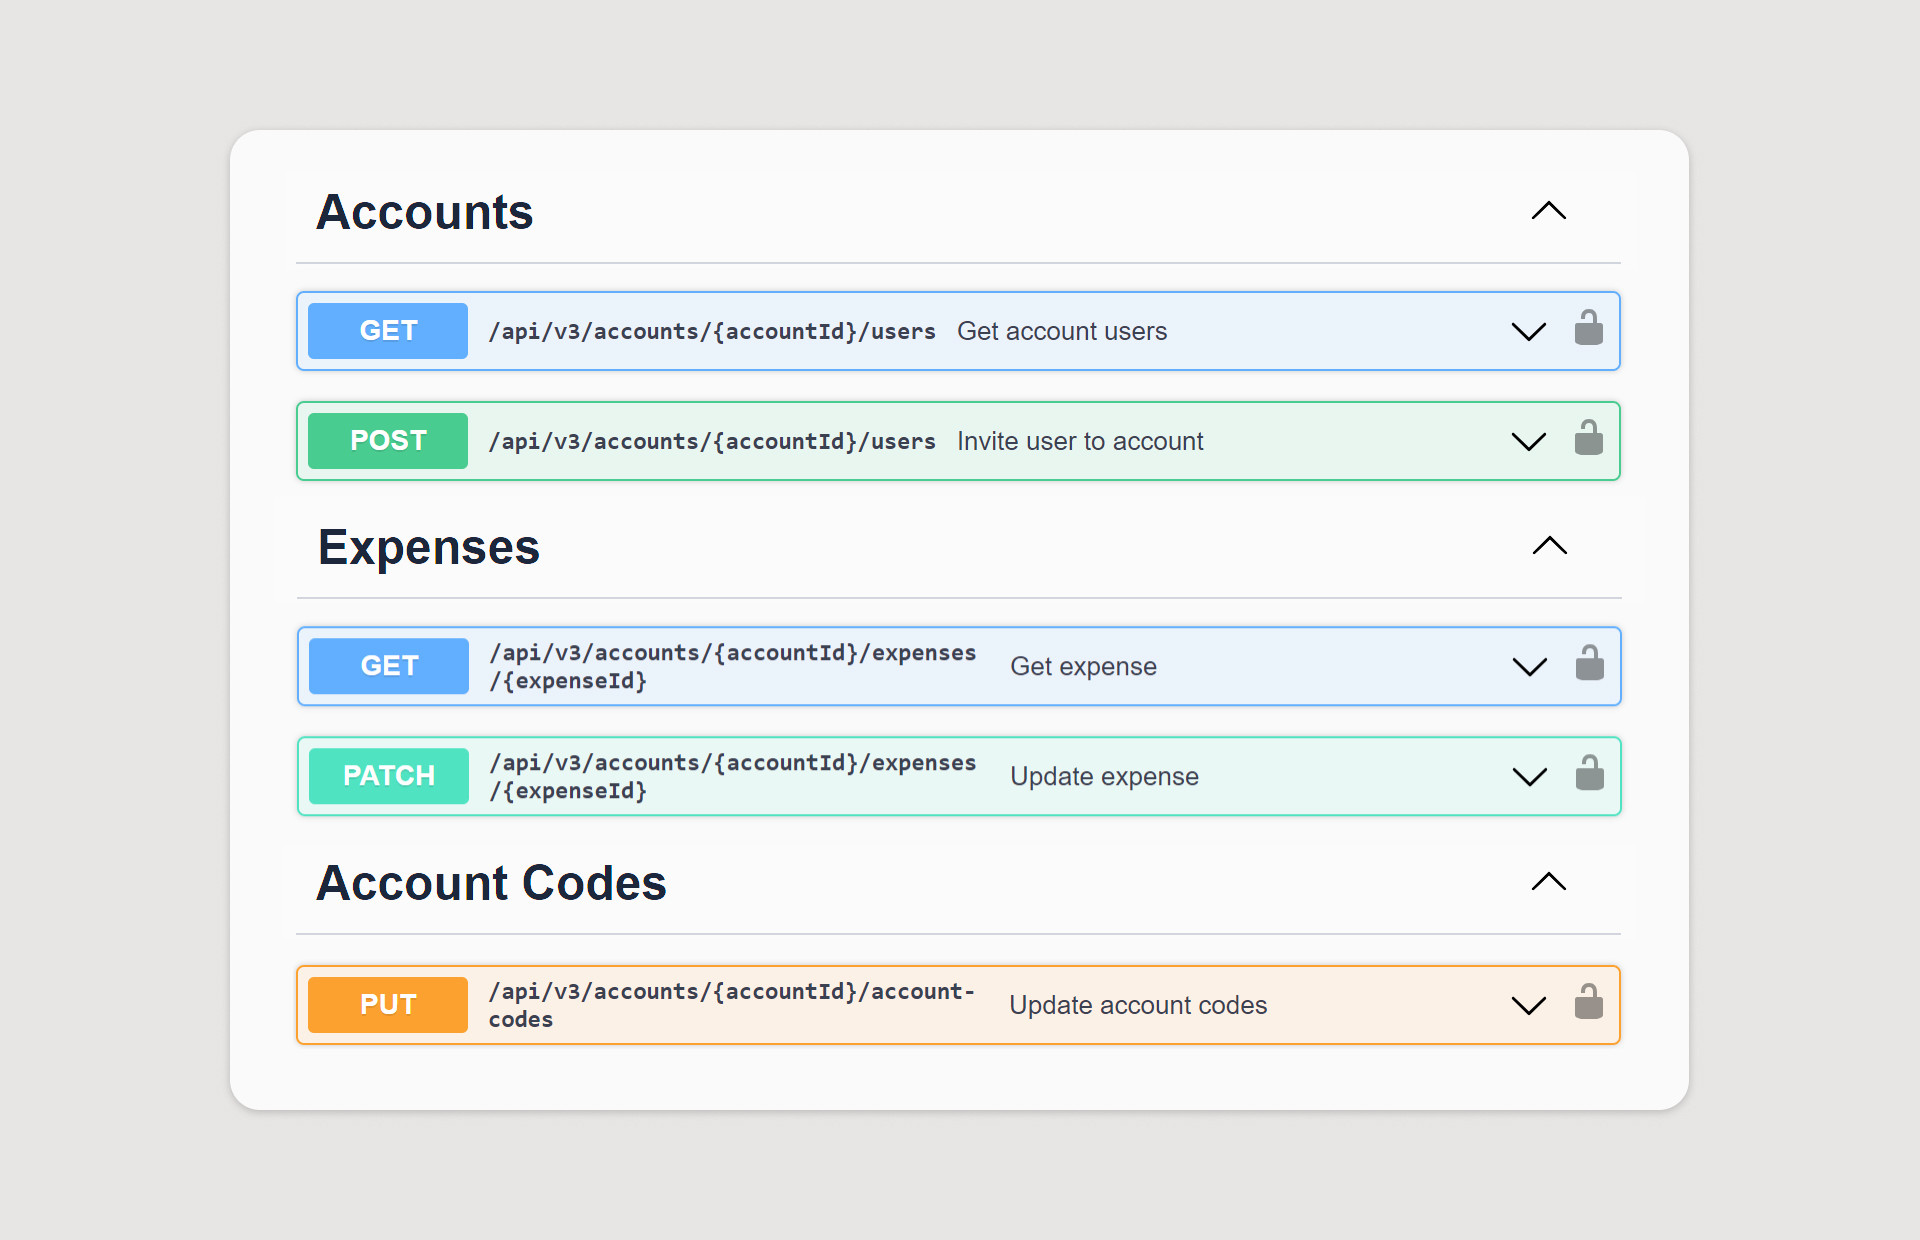Image resolution: width=1920 pixels, height=1240 pixels.
Task: Collapse the Account Codes section chevron
Action: (x=1548, y=882)
